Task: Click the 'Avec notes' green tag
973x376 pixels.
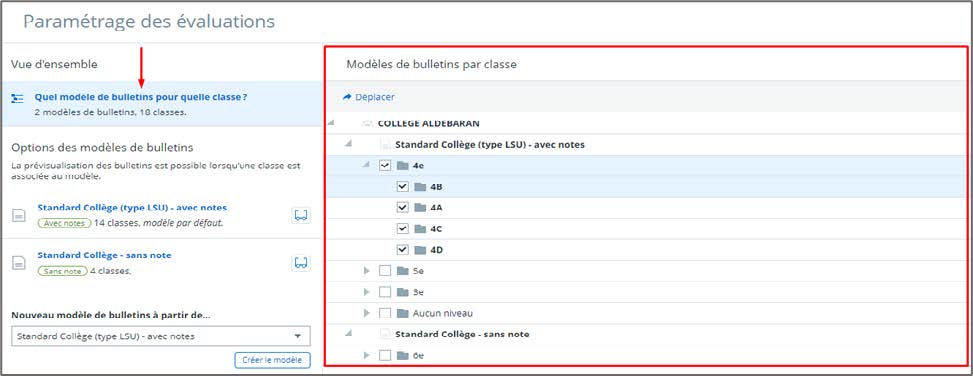Action: coord(65,223)
